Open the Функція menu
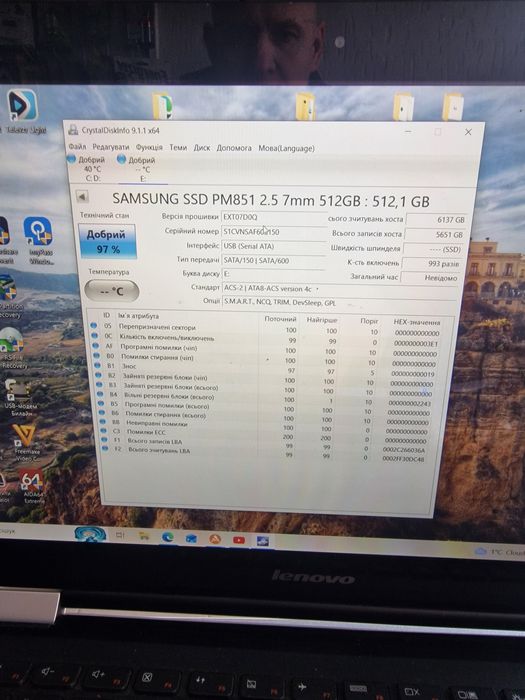This screenshot has height=700, width=525. [149, 147]
